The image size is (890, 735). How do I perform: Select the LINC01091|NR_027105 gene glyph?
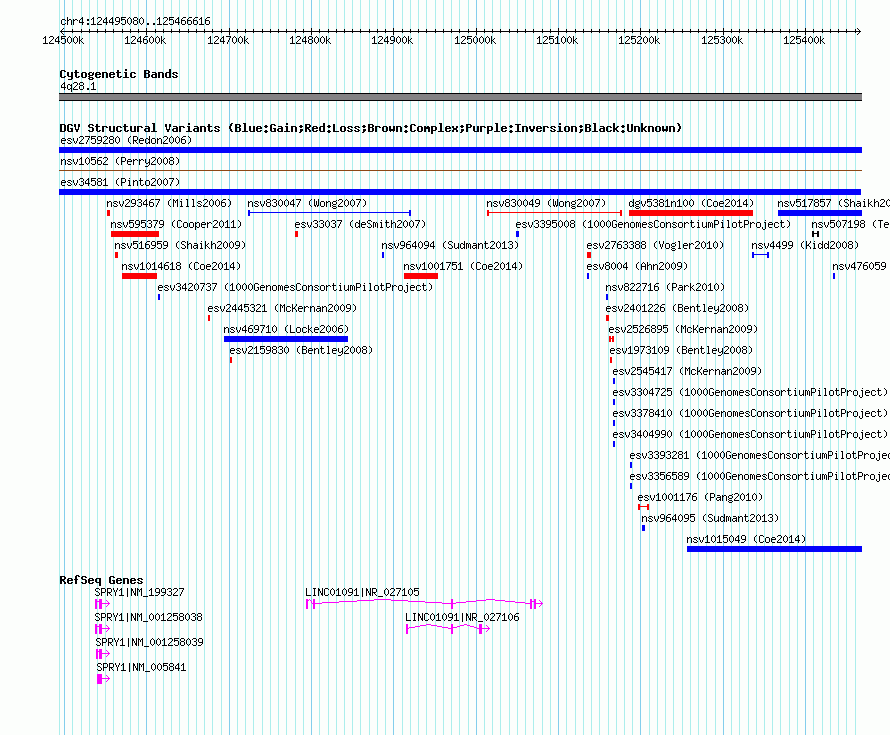point(424,603)
